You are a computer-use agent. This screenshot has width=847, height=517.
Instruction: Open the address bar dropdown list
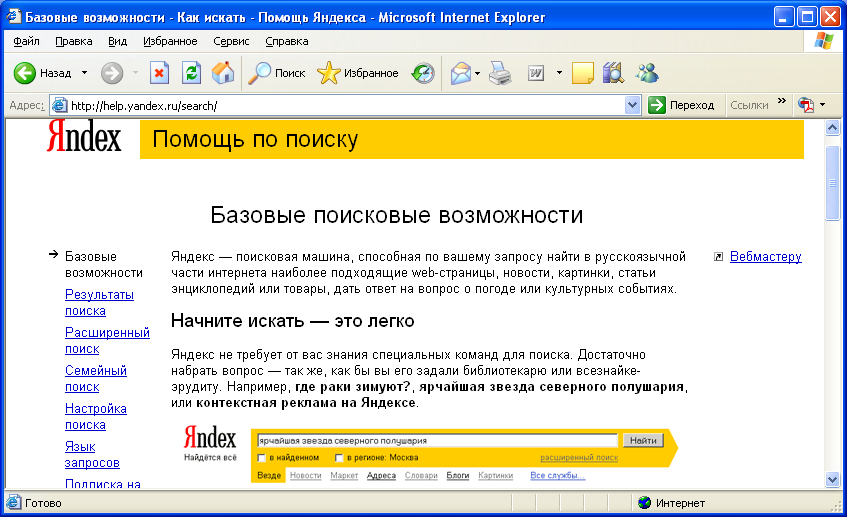click(x=633, y=105)
